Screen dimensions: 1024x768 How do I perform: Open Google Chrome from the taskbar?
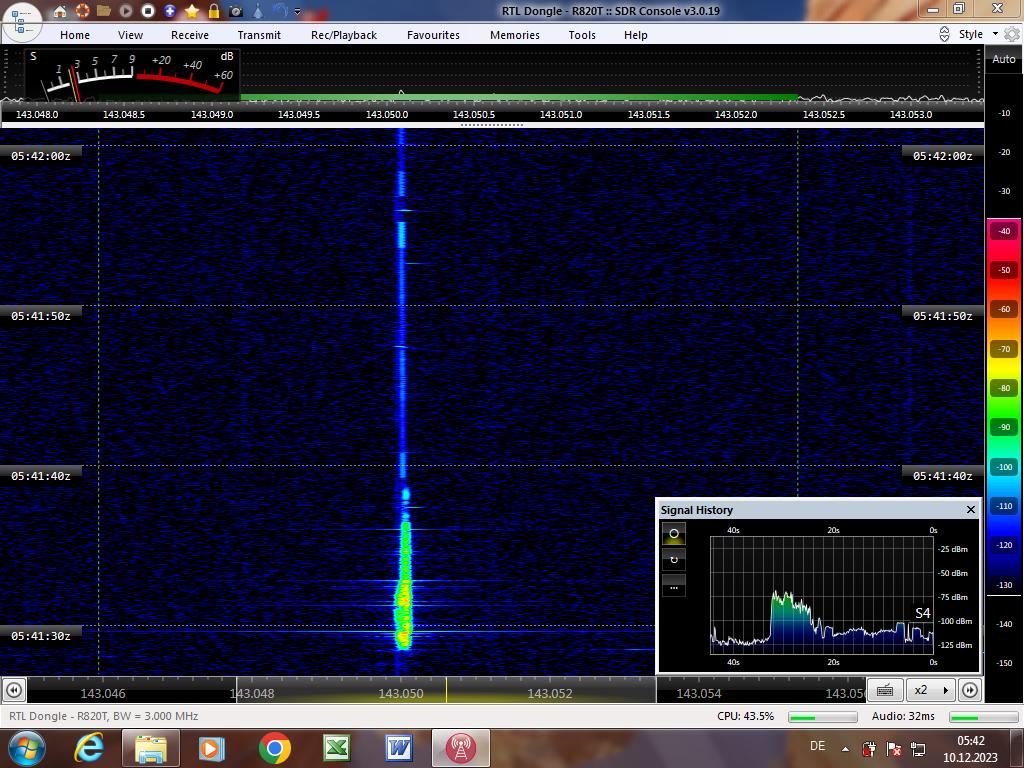point(274,748)
